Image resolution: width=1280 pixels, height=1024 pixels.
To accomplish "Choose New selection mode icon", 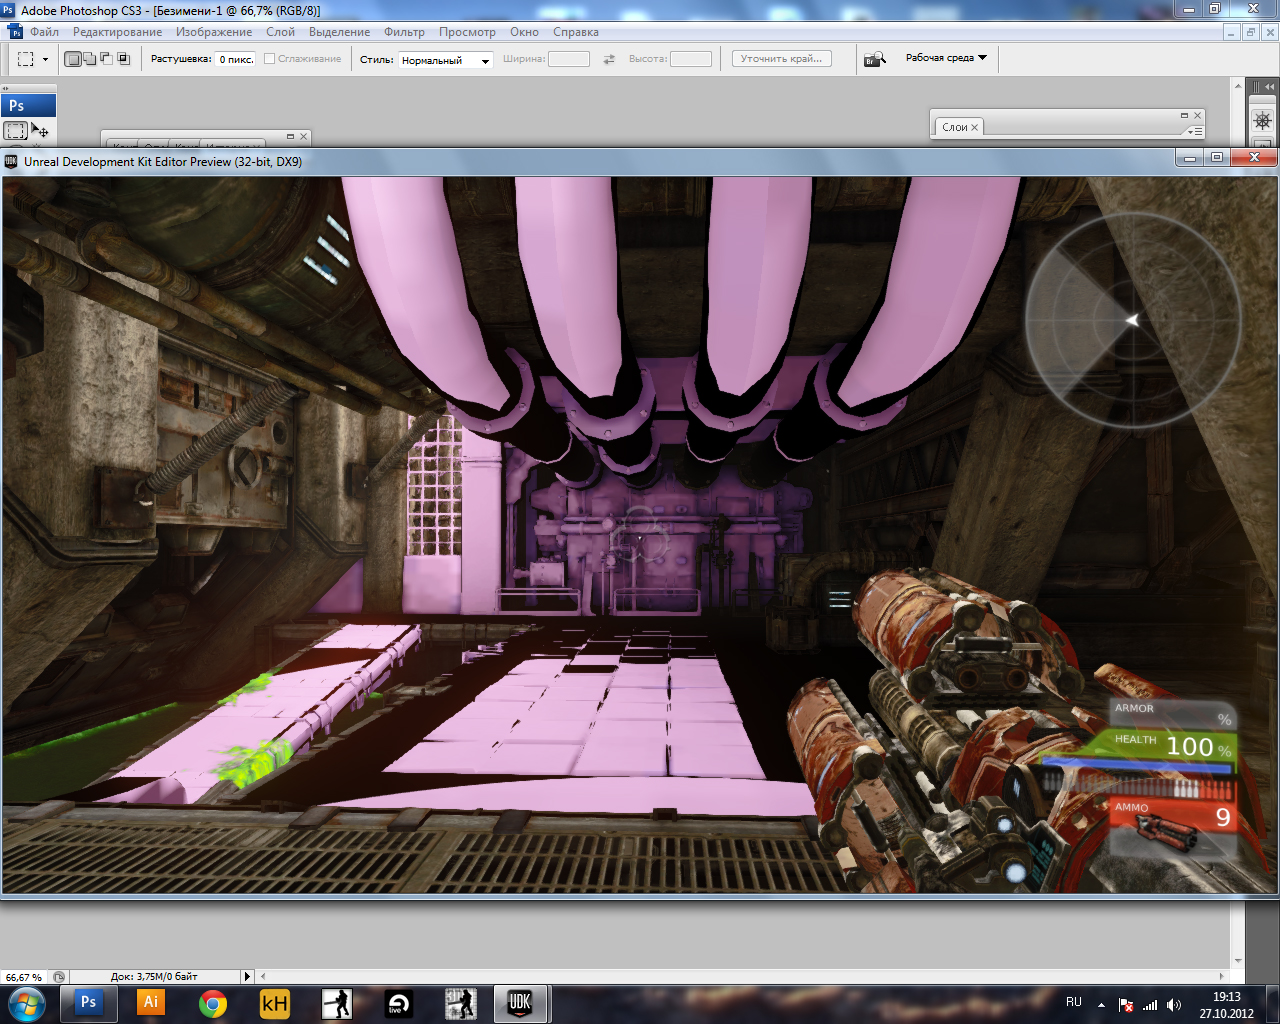I will (x=73, y=59).
